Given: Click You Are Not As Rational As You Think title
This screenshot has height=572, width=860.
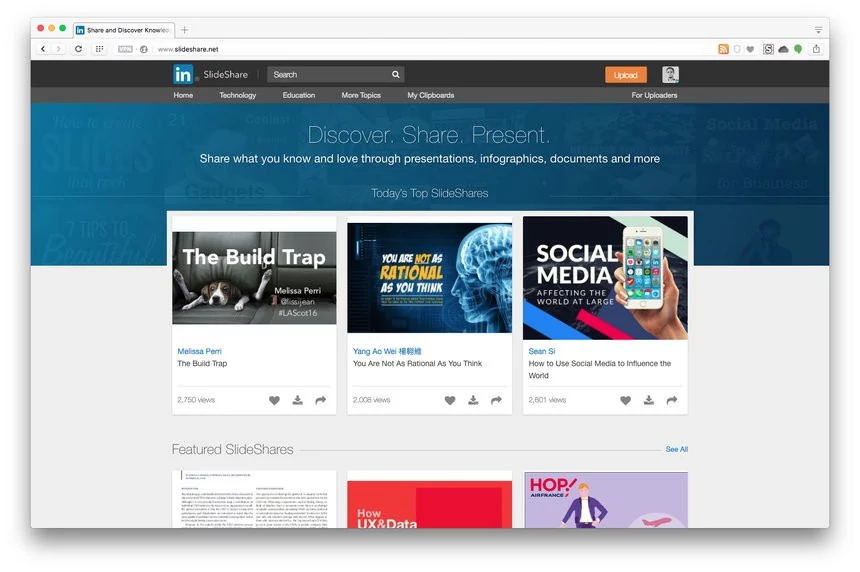Looking at the screenshot, I should 417,363.
